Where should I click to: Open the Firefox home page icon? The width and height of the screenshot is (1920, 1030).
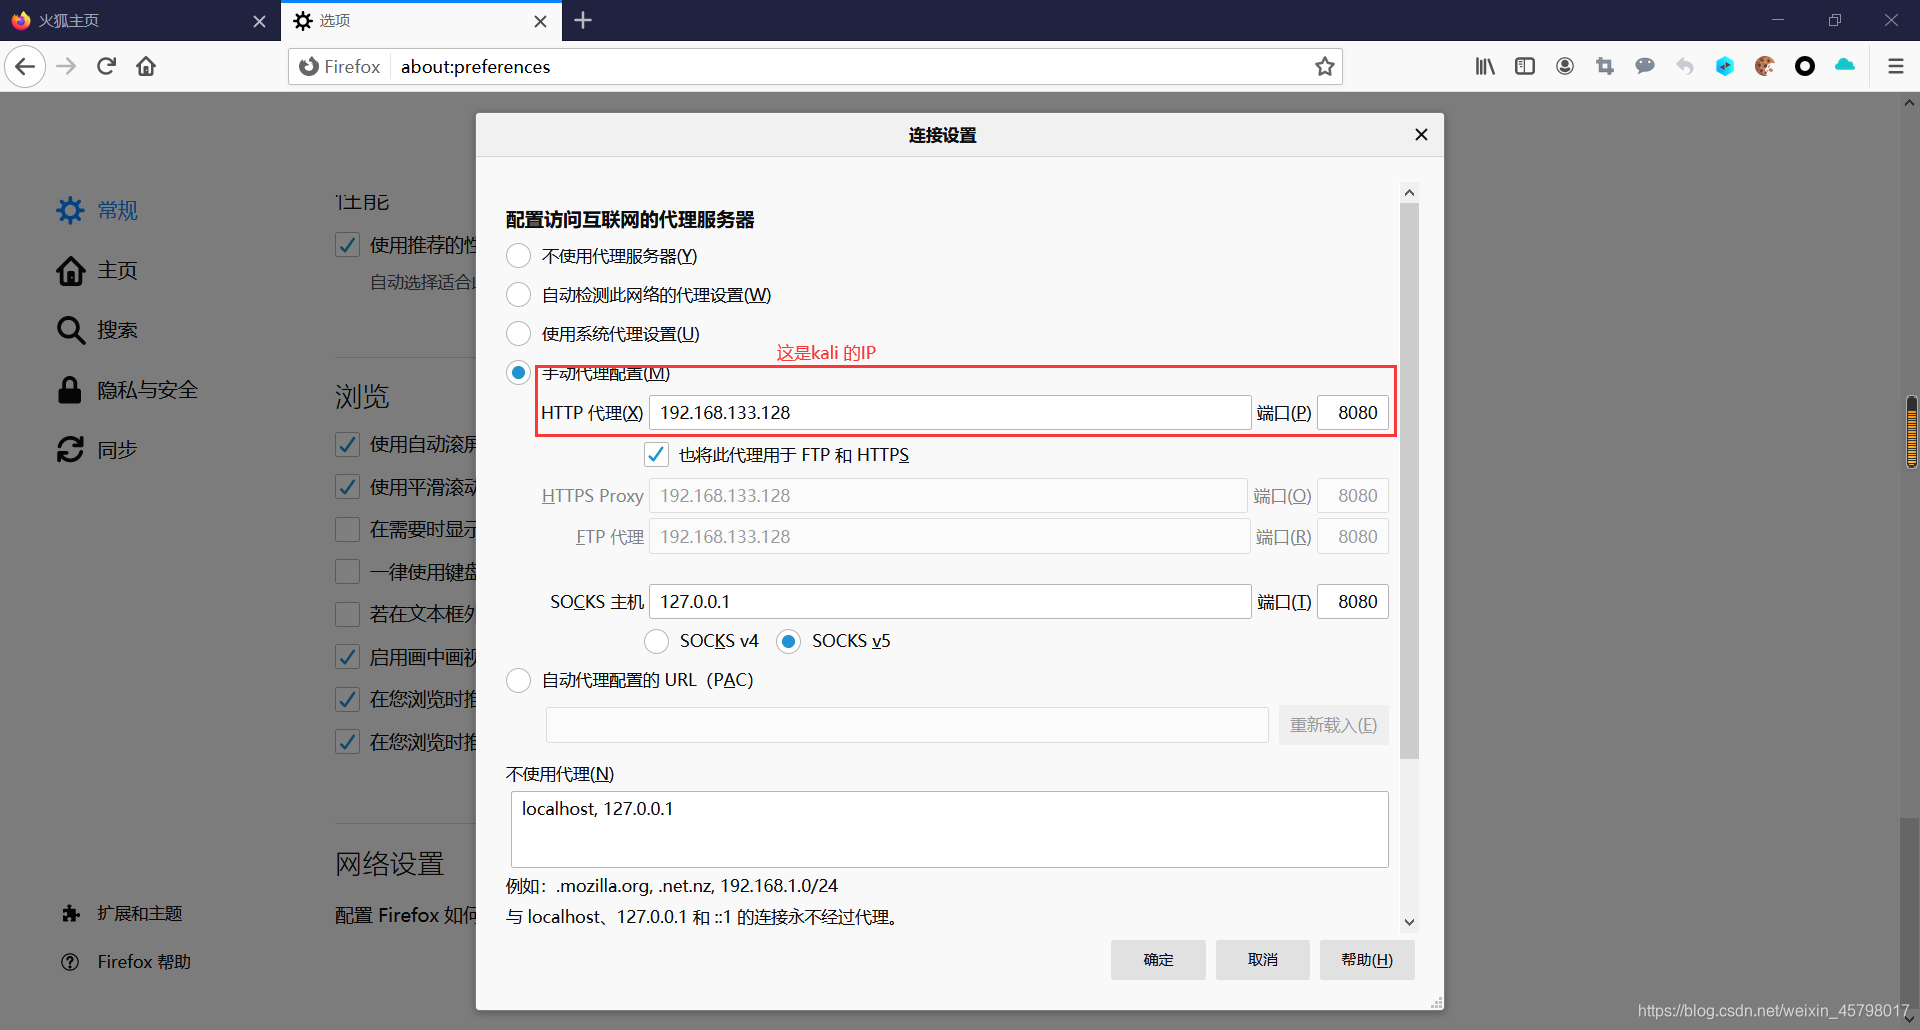click(146, 67)
